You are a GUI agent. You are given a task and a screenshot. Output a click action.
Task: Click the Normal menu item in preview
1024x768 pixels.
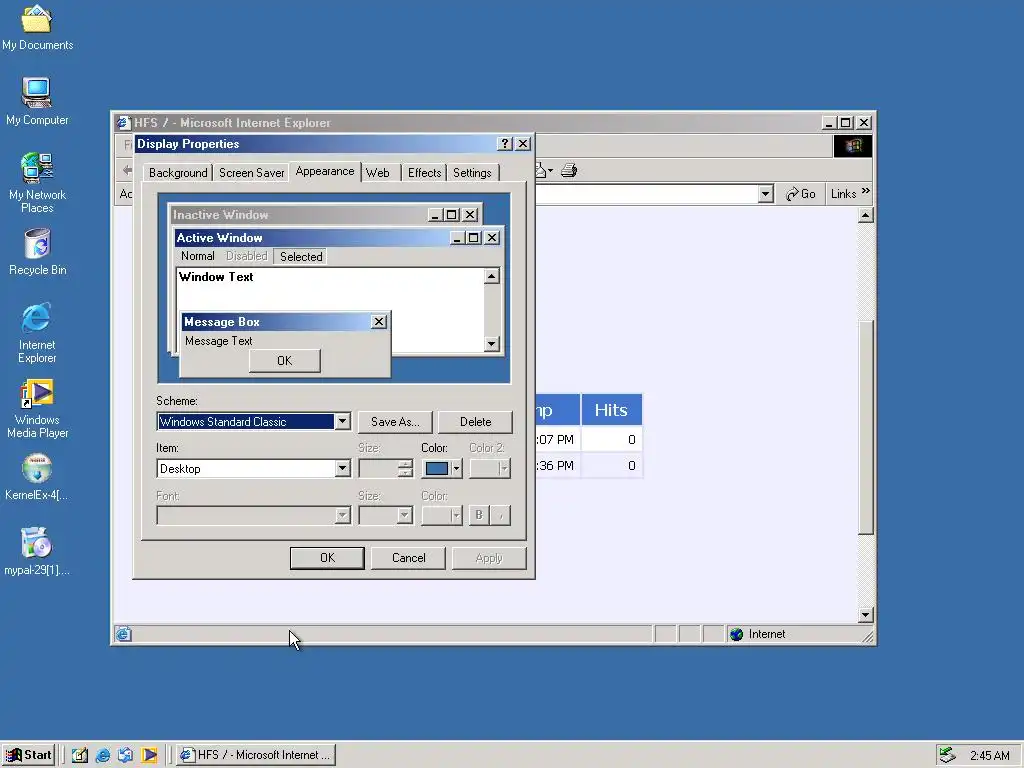[198, 256]
